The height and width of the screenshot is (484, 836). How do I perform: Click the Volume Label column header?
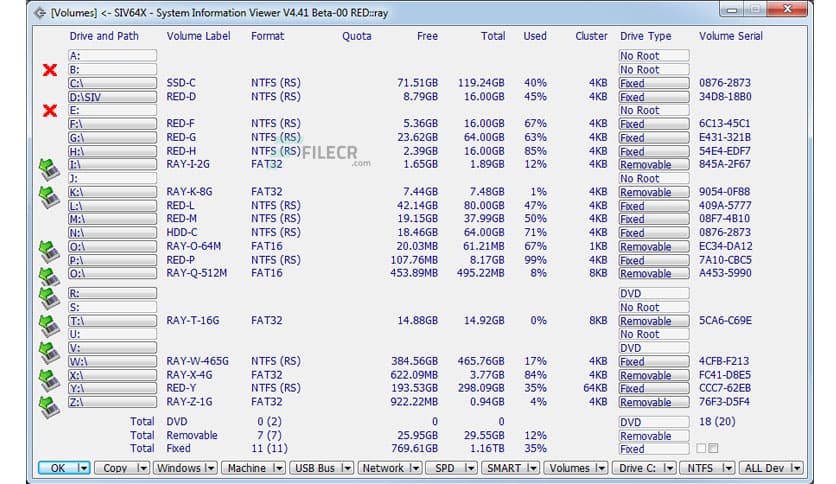pyautogui.click(x=198, y=36)
